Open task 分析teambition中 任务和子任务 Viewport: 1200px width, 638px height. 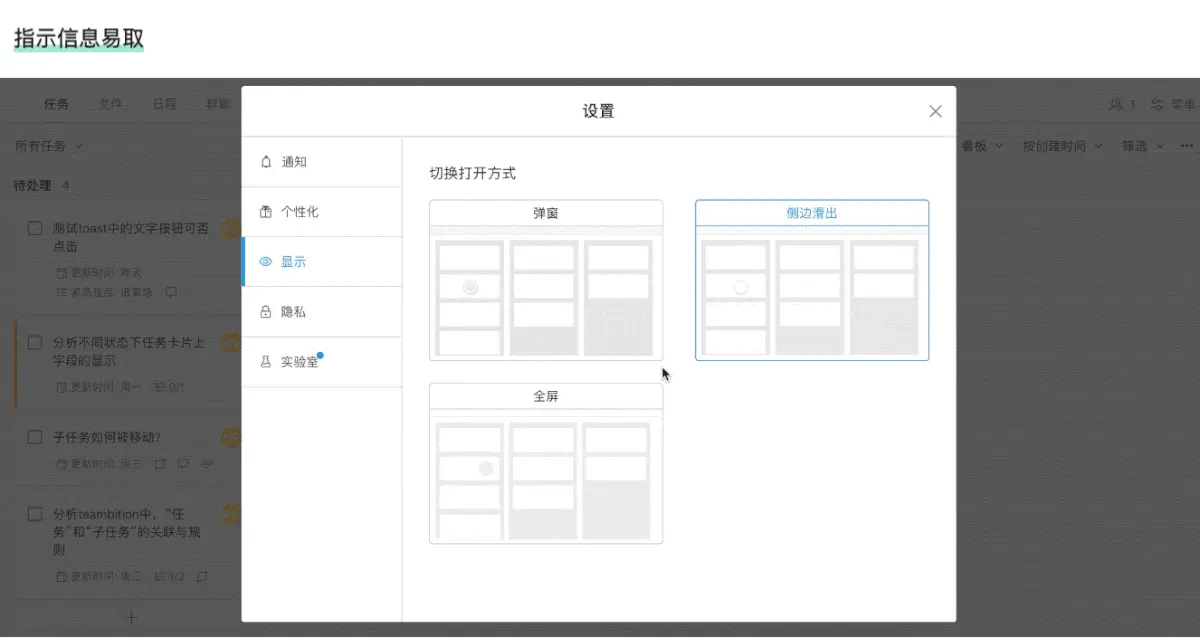click(x=127, y=531)
